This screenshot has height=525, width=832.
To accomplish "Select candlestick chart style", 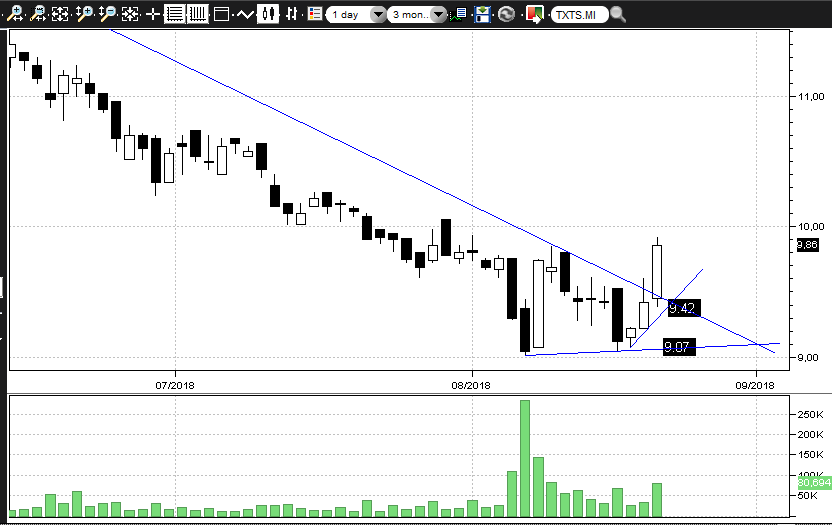I will [x=268, y=14].
